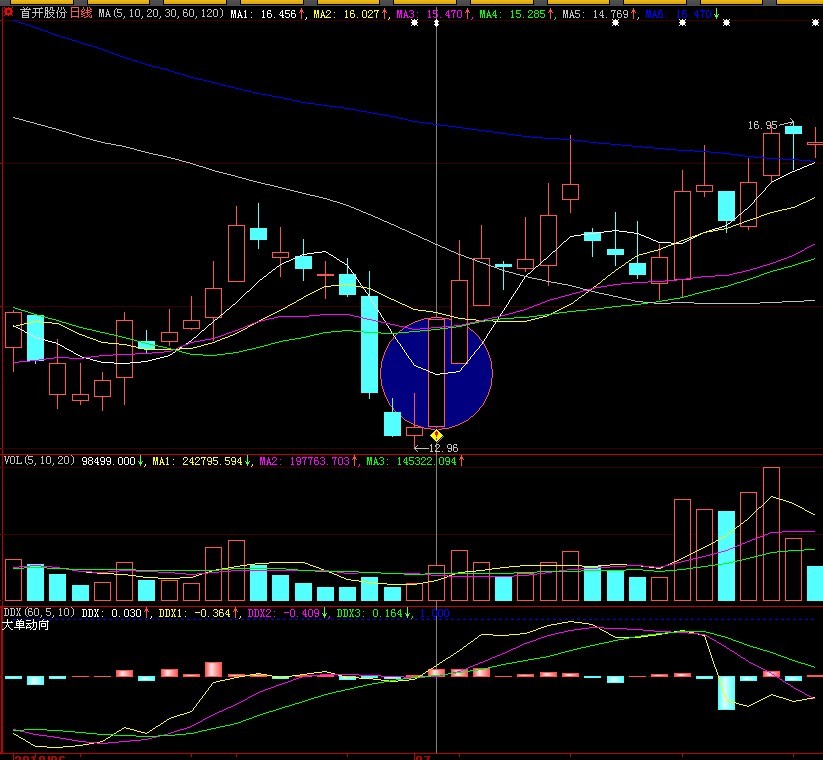Click the volume MA1: 242795.594 value
This screenshot has height=760, width=823.
[x=197, y=461]
